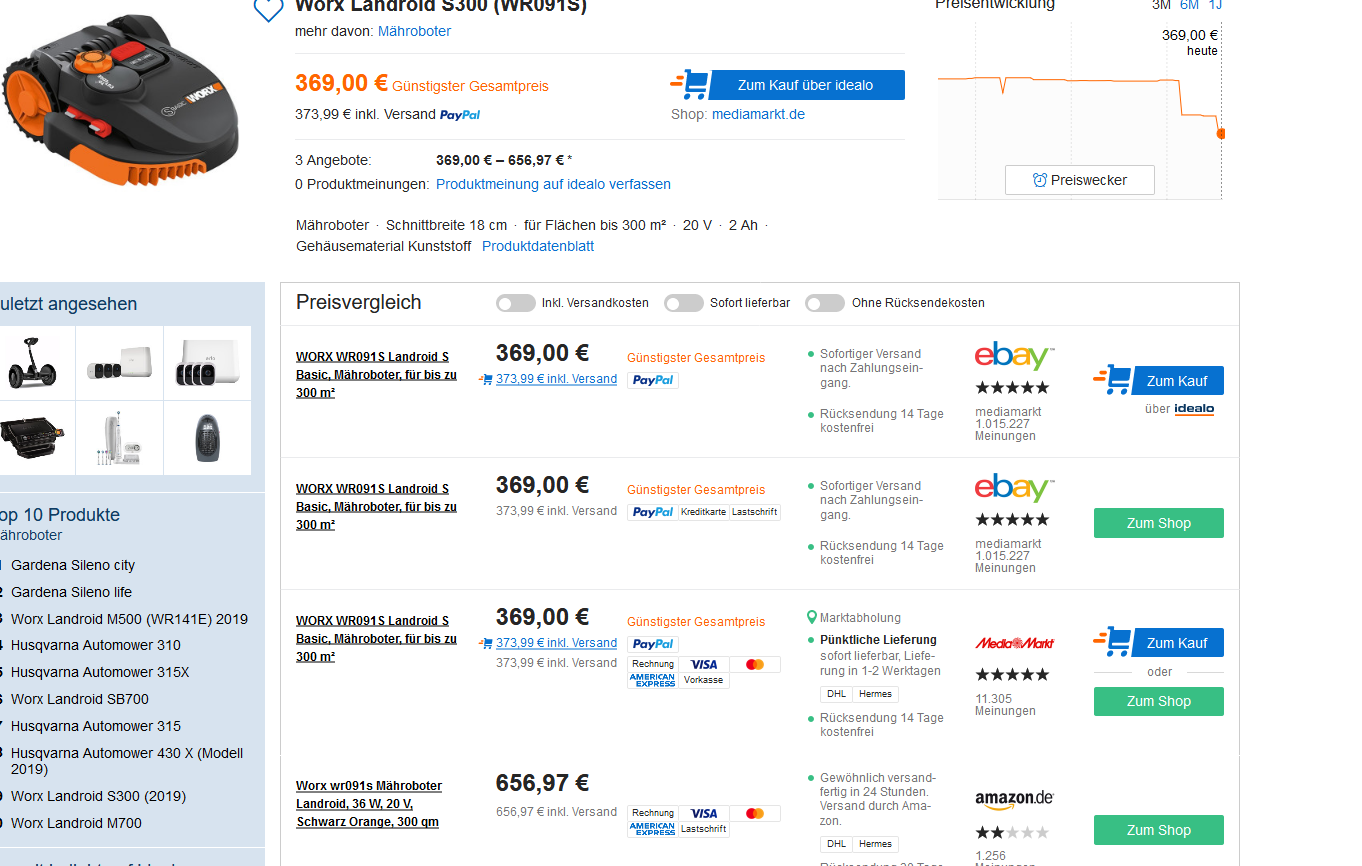The image size is (1362, 866).
Task: Click the MediaMarkt logo in third offer
Action: click(x=1014, y=643)
